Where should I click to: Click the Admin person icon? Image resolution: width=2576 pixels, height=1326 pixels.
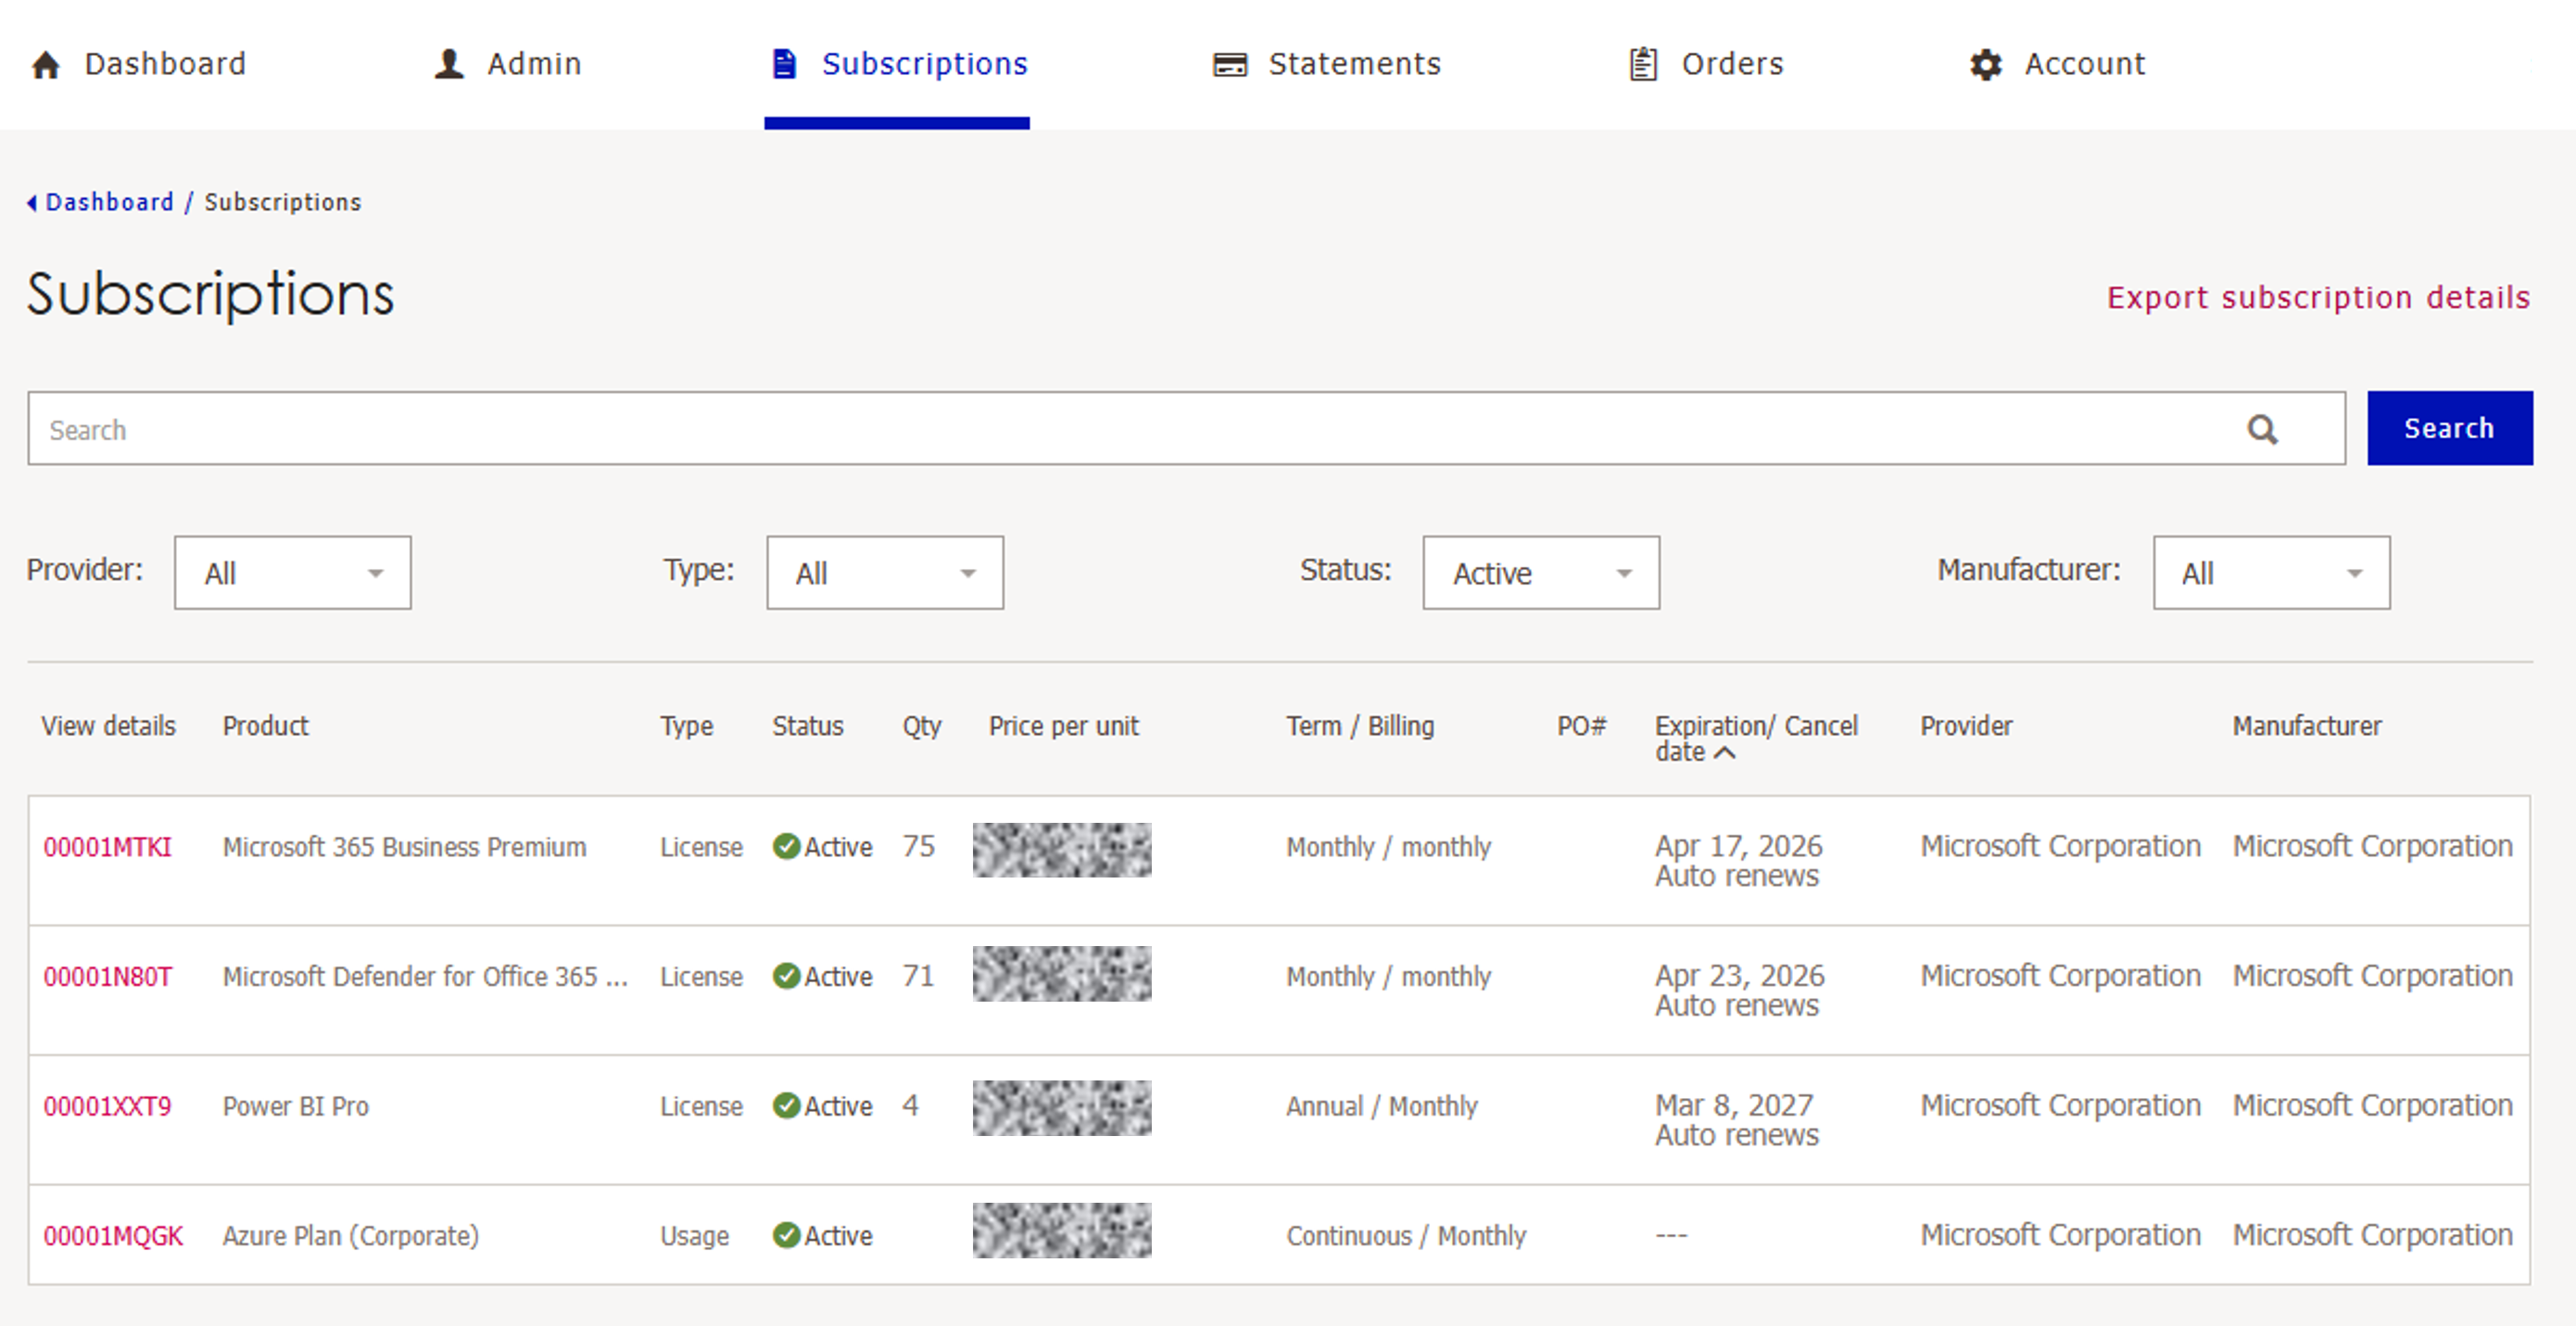(x=449, y=64)
